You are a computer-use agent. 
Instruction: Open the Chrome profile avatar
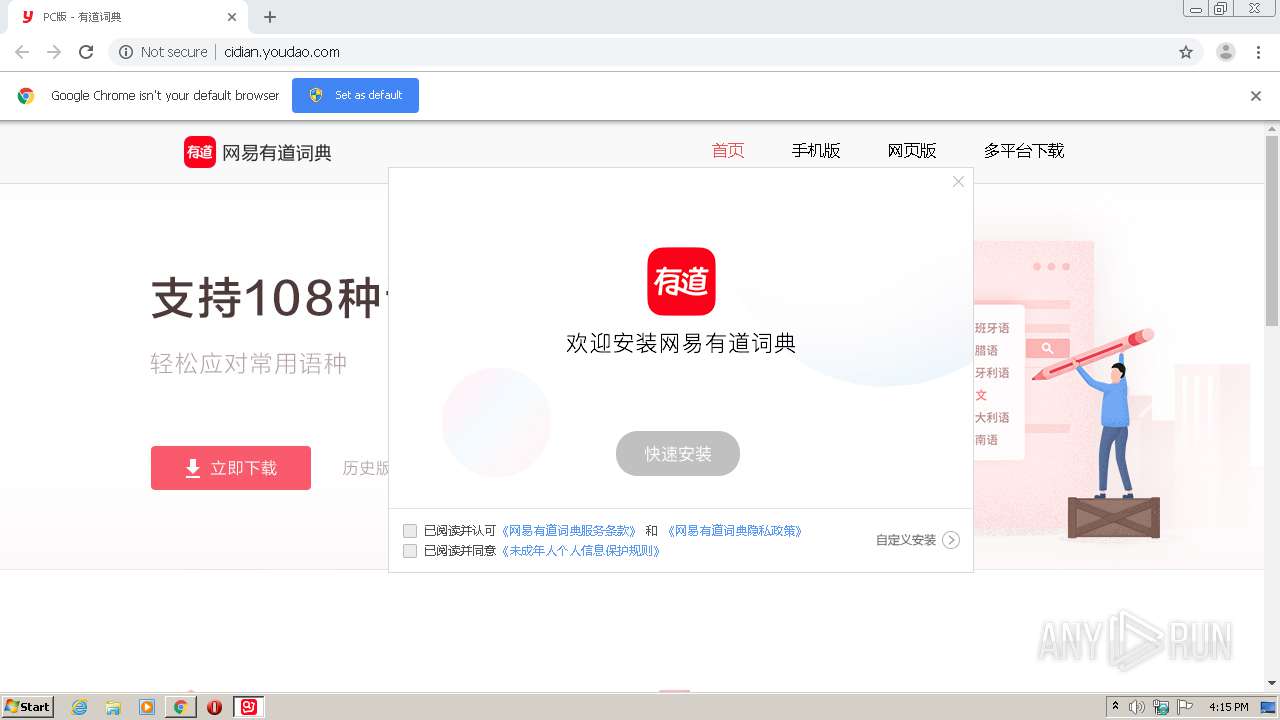tap(1226, 52)
